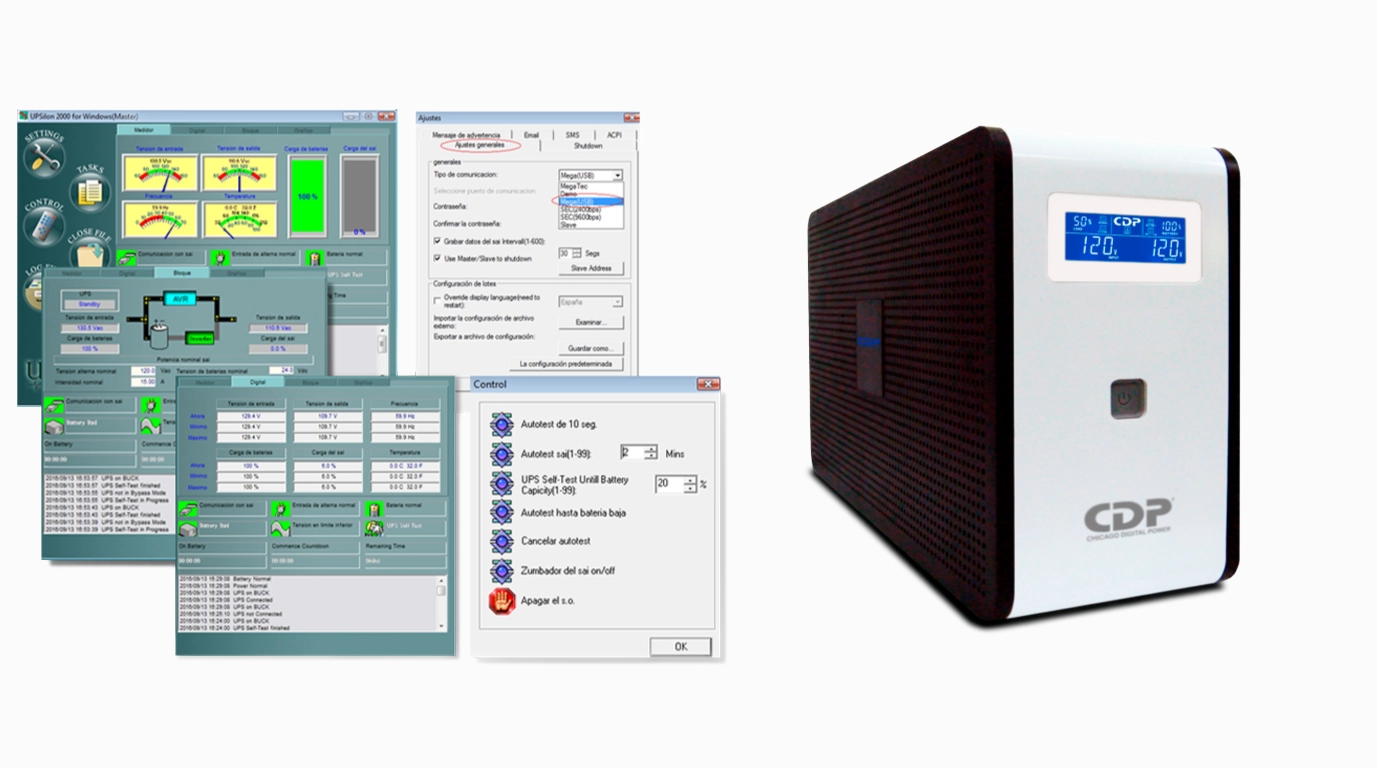Screen dimensions: 1377x768
Task: Click the Examinar... button
Action: pos(591,323)
